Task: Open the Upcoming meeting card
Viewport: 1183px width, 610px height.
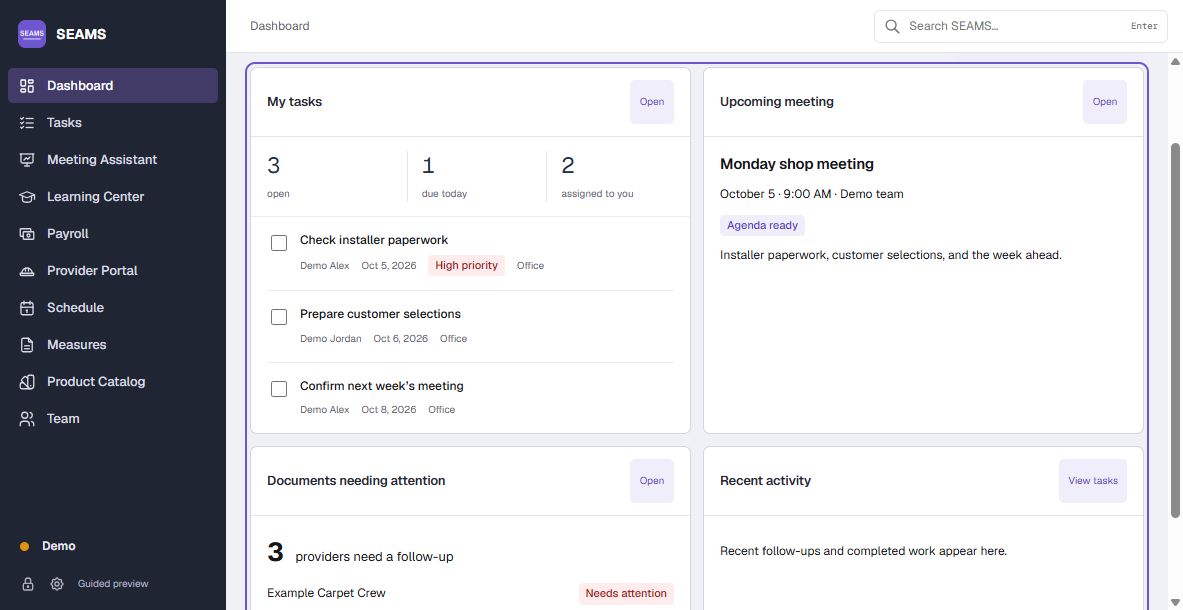Action: (x=1105, y=102)
